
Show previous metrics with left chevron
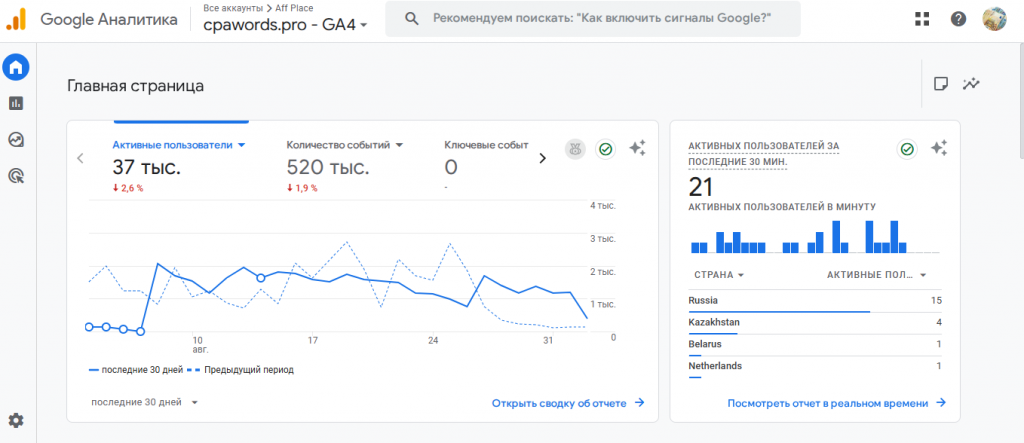click(x=80, y=157)
